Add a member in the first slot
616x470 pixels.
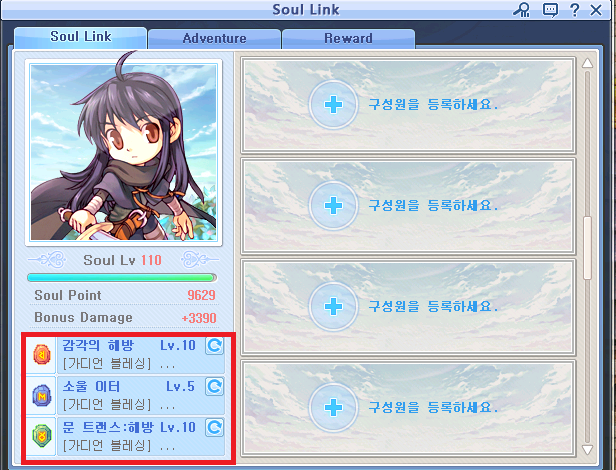[333, 105]
